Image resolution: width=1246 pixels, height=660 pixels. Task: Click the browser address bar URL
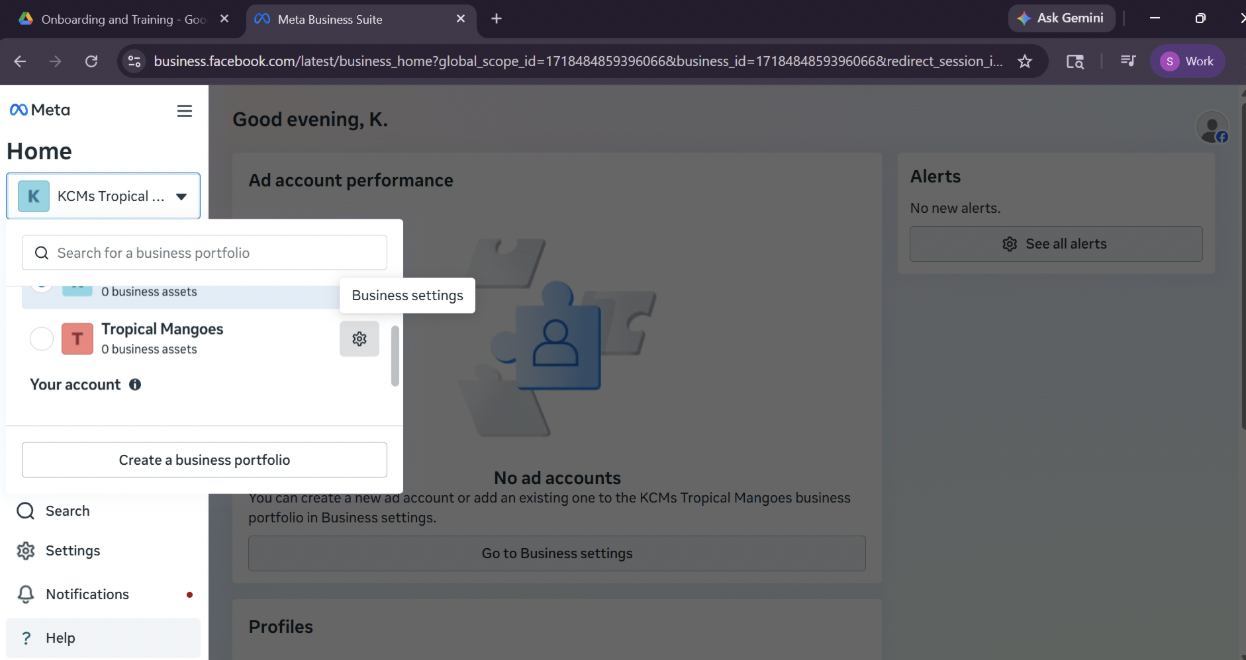point(578,61)
